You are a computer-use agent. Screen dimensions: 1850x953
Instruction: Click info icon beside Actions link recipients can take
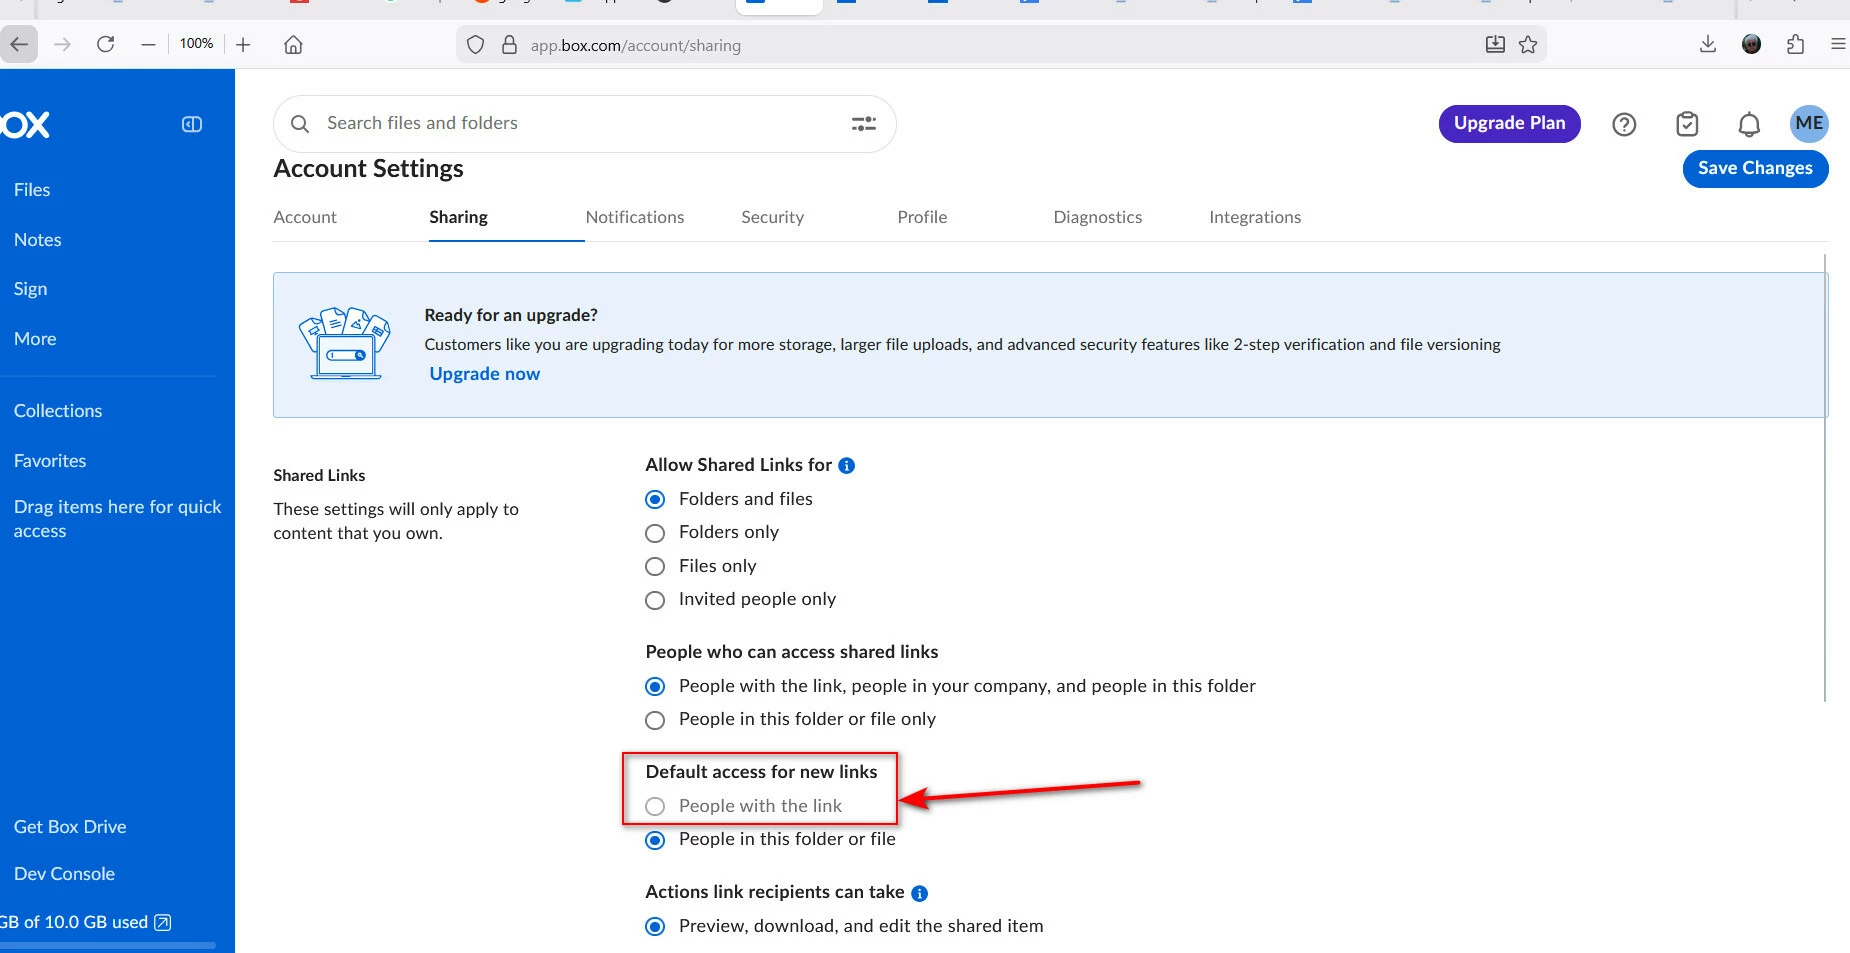[x=919, y=893]
